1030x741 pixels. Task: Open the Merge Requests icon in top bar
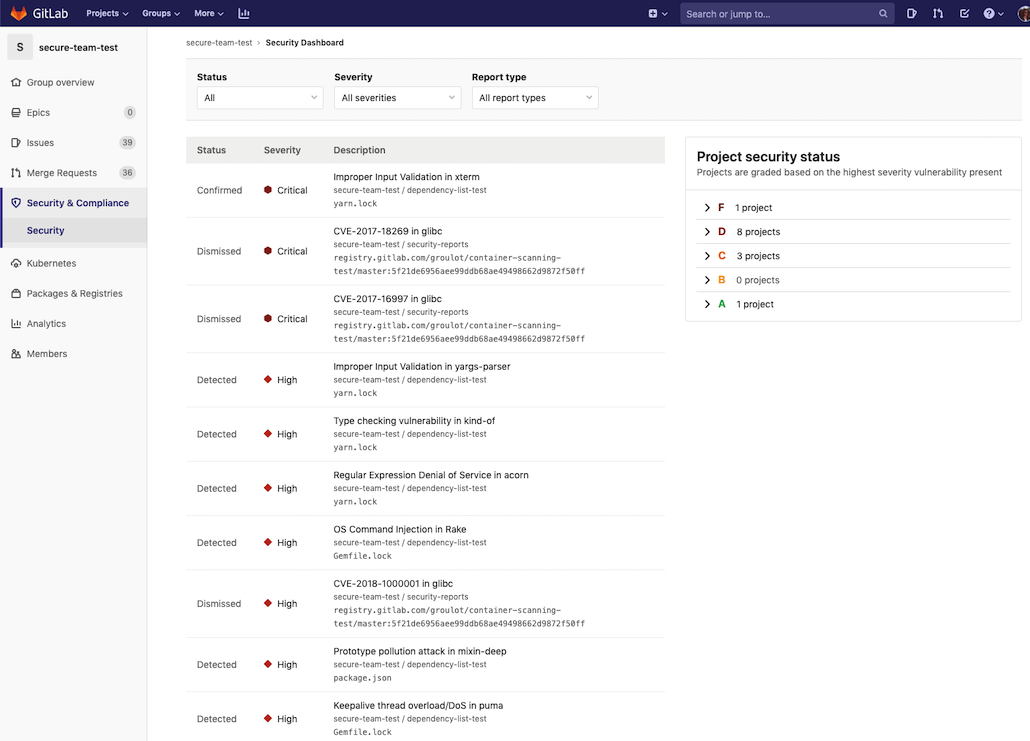(x=937, y=13)
